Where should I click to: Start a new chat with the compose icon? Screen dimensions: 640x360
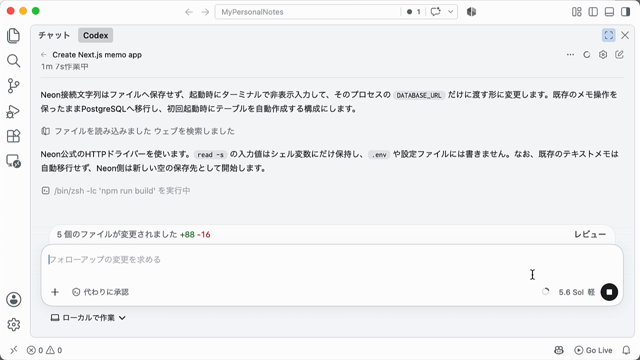pyautogui.click(x=619, y=54)
